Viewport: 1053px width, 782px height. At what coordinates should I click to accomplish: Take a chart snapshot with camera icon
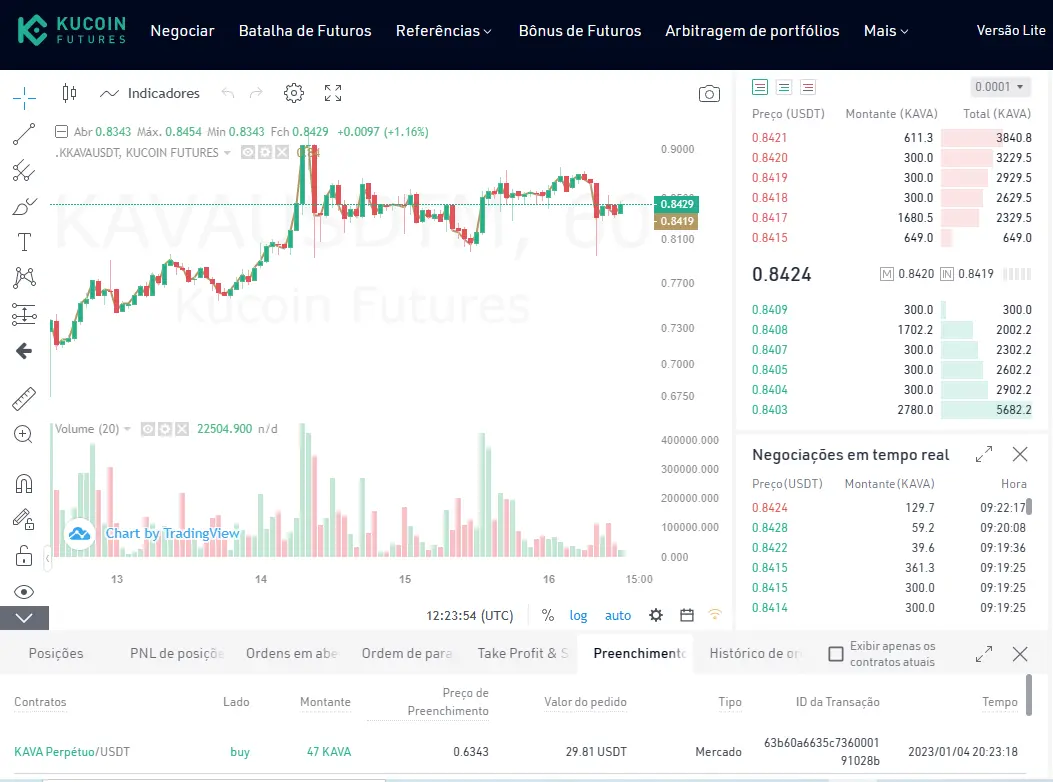point(709,93)
